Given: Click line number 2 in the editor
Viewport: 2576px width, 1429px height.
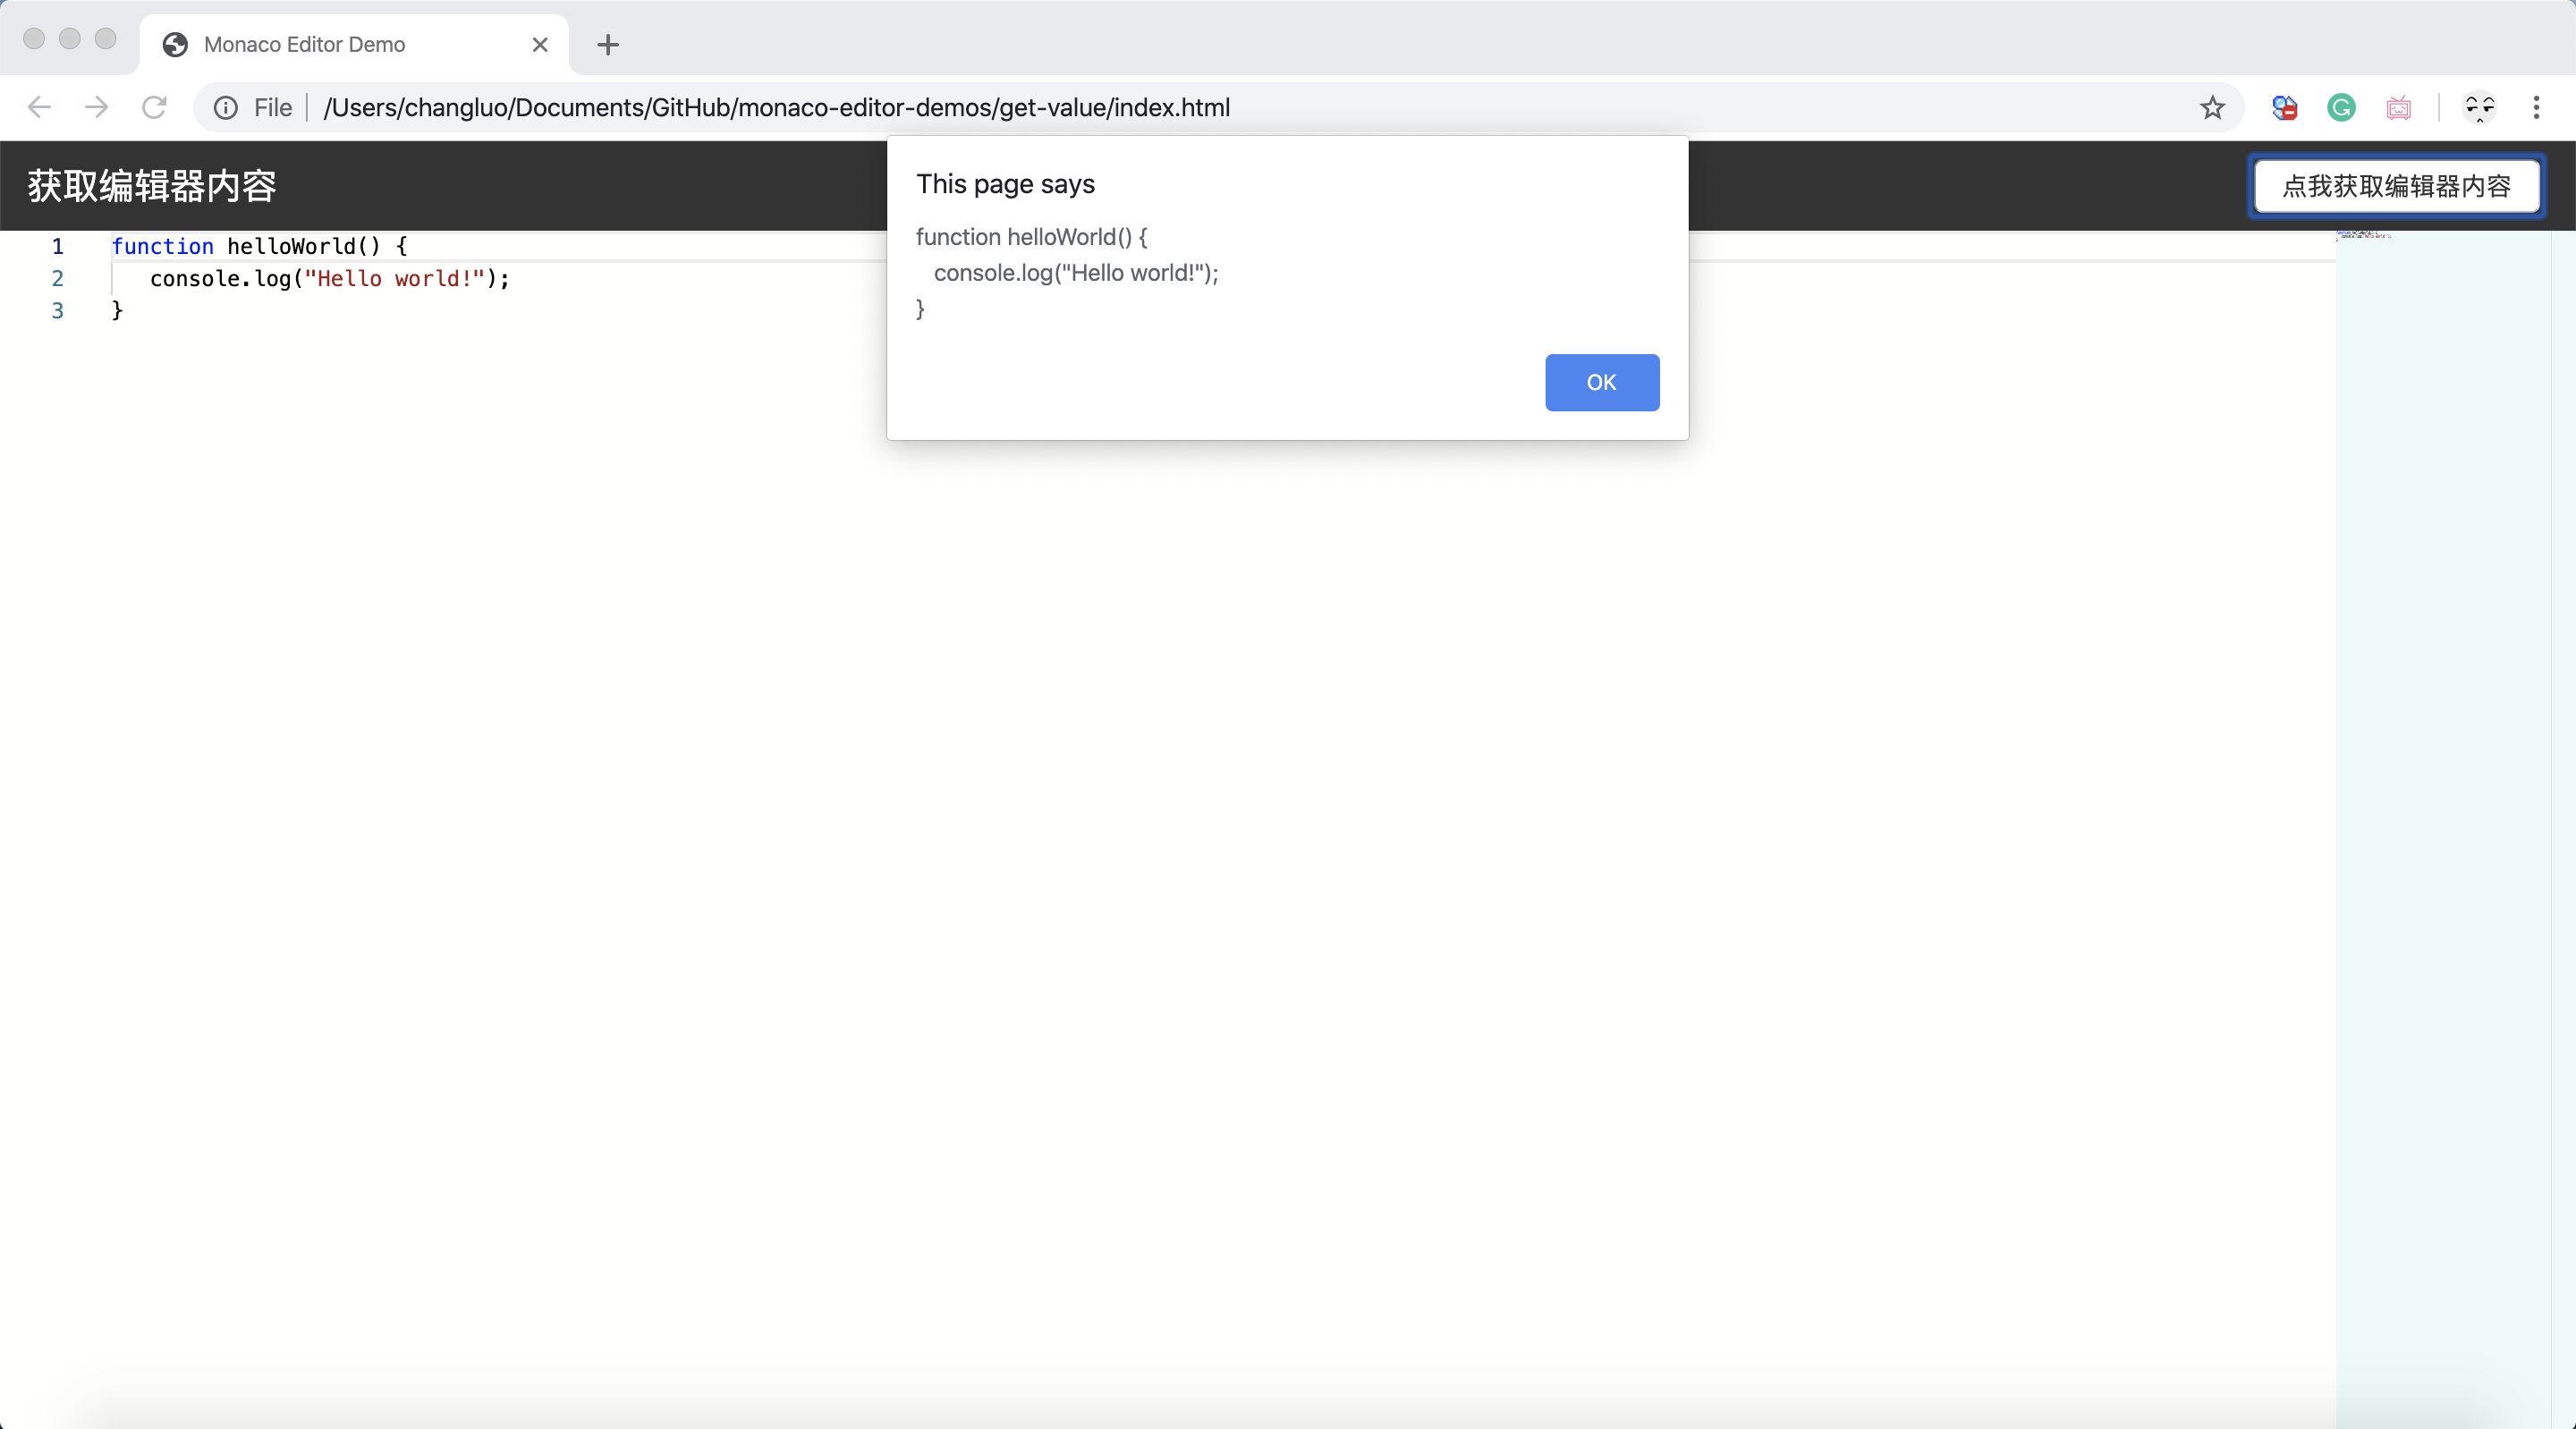Looking at the screenshot, I should [x=57, y=278].
